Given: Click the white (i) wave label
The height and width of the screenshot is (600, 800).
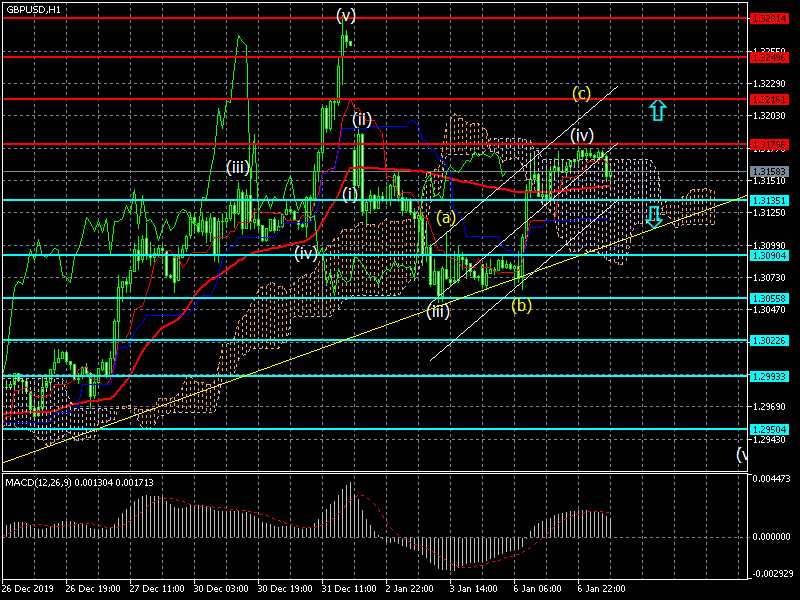Looking at the screenshot, I should pyautogui.click(x=350, y=194).
